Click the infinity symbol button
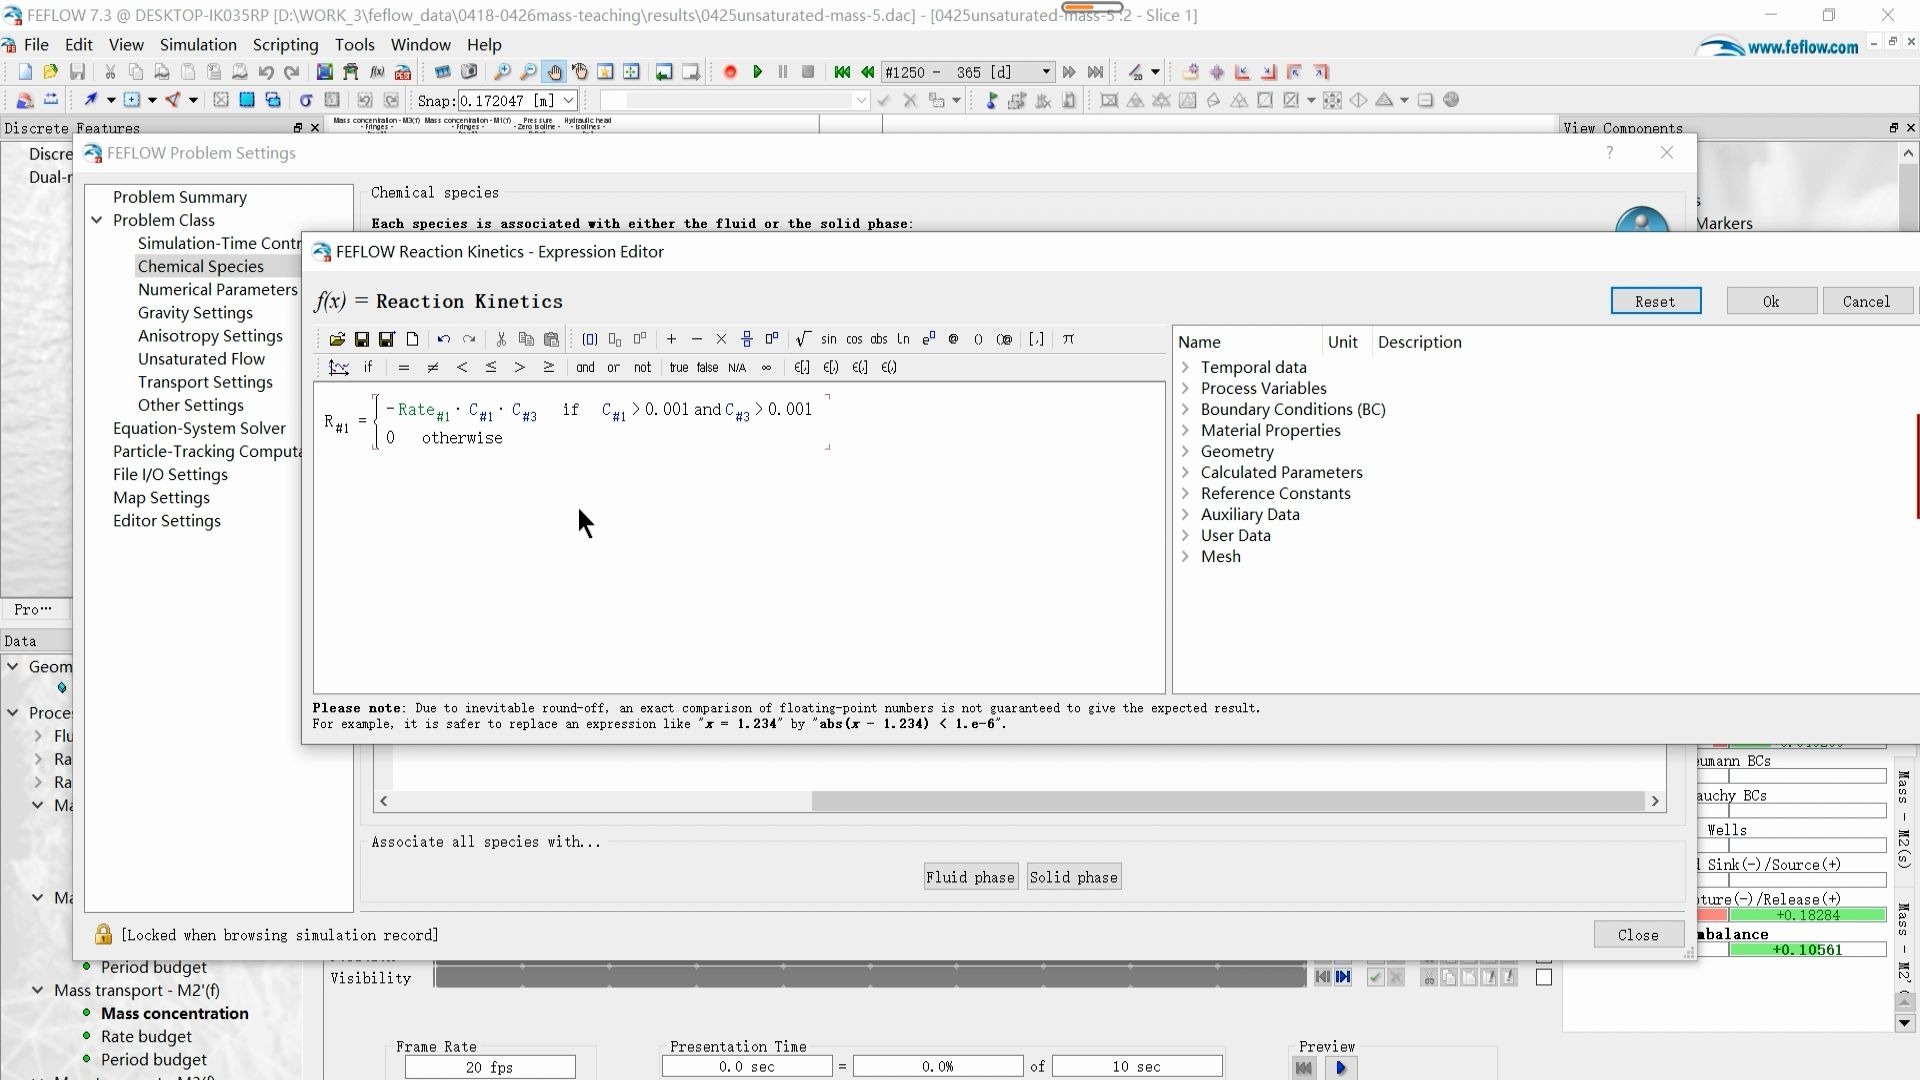This screenshot has width=1920, height=1080. pos(766,367)
